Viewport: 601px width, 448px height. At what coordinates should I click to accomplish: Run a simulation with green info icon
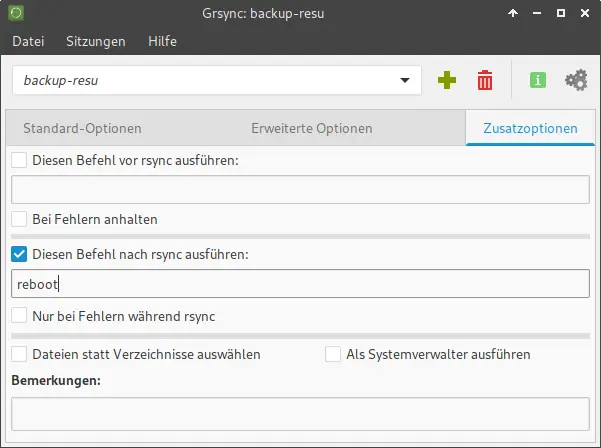click(x=538, y=81)
